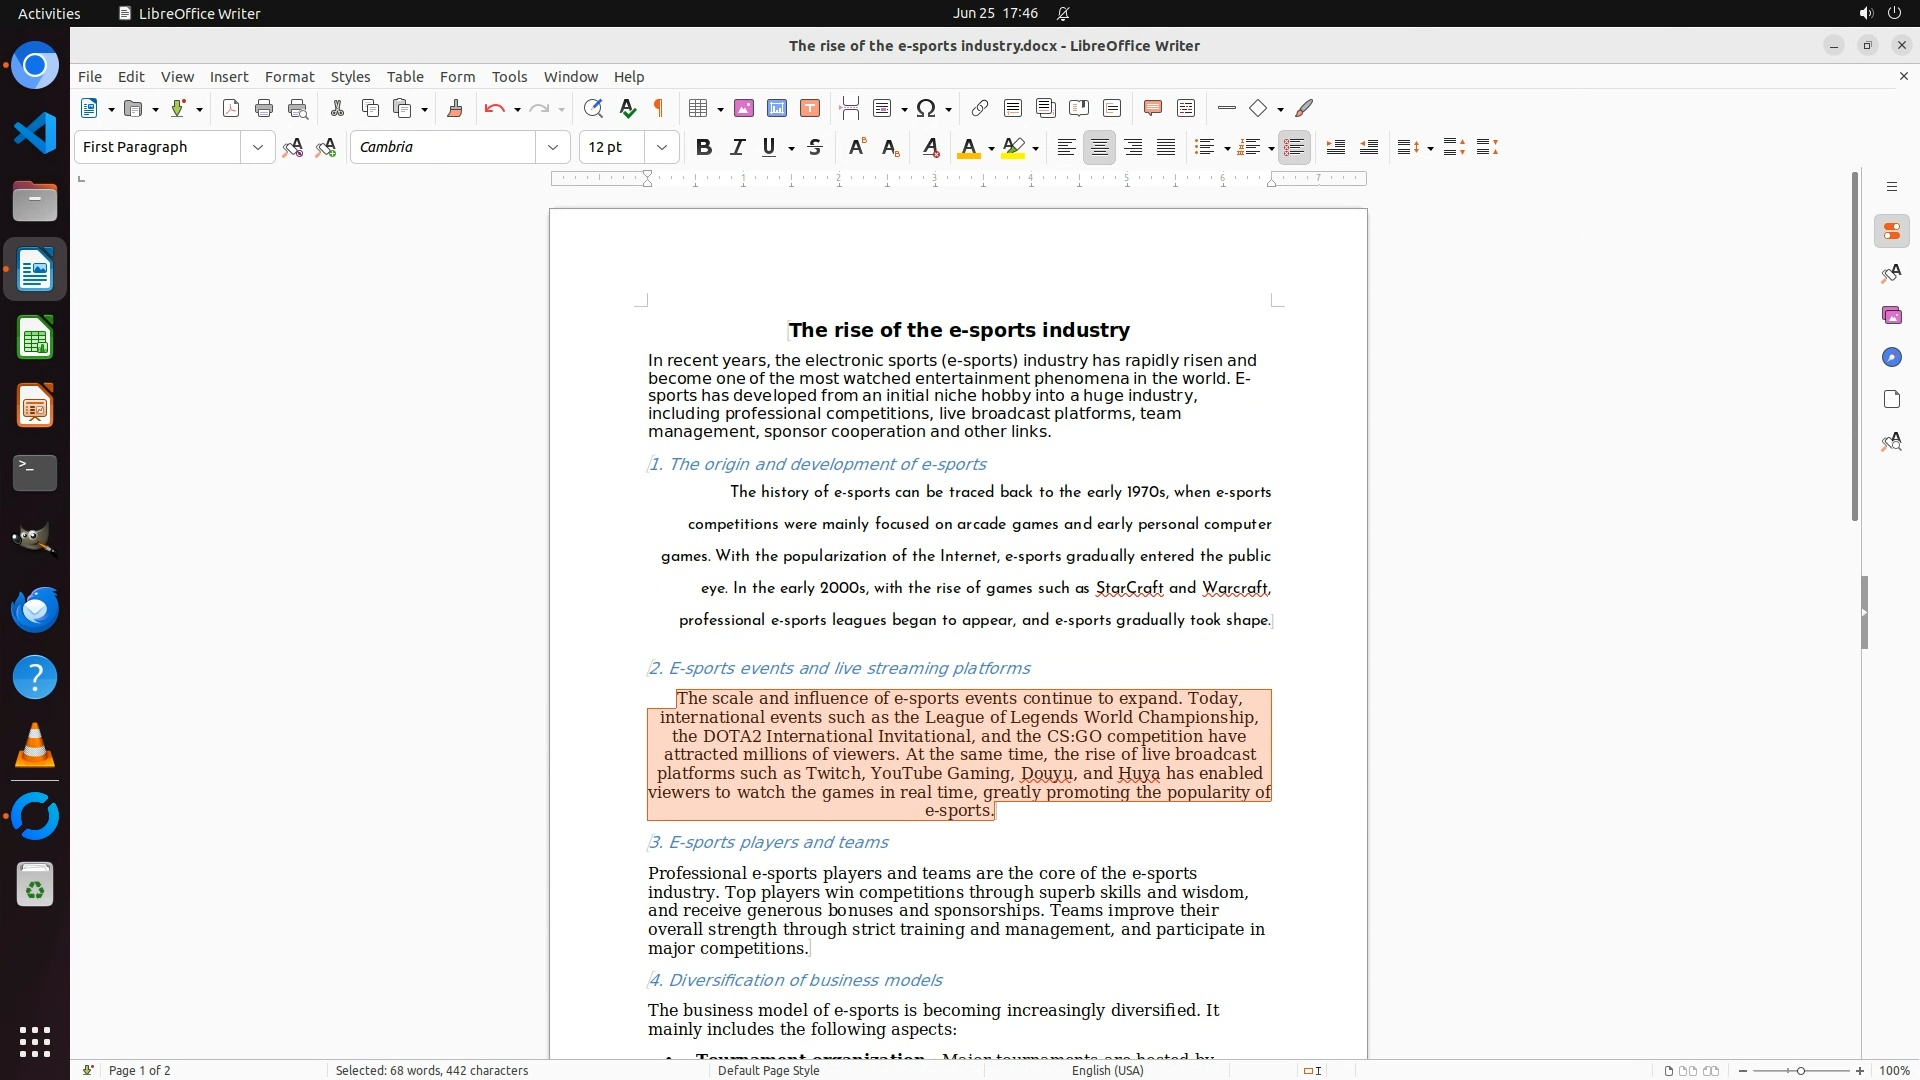Screen dimensions: 1920x1080
Task: Open the Special Character omega icon
Action: click(926, 108)
